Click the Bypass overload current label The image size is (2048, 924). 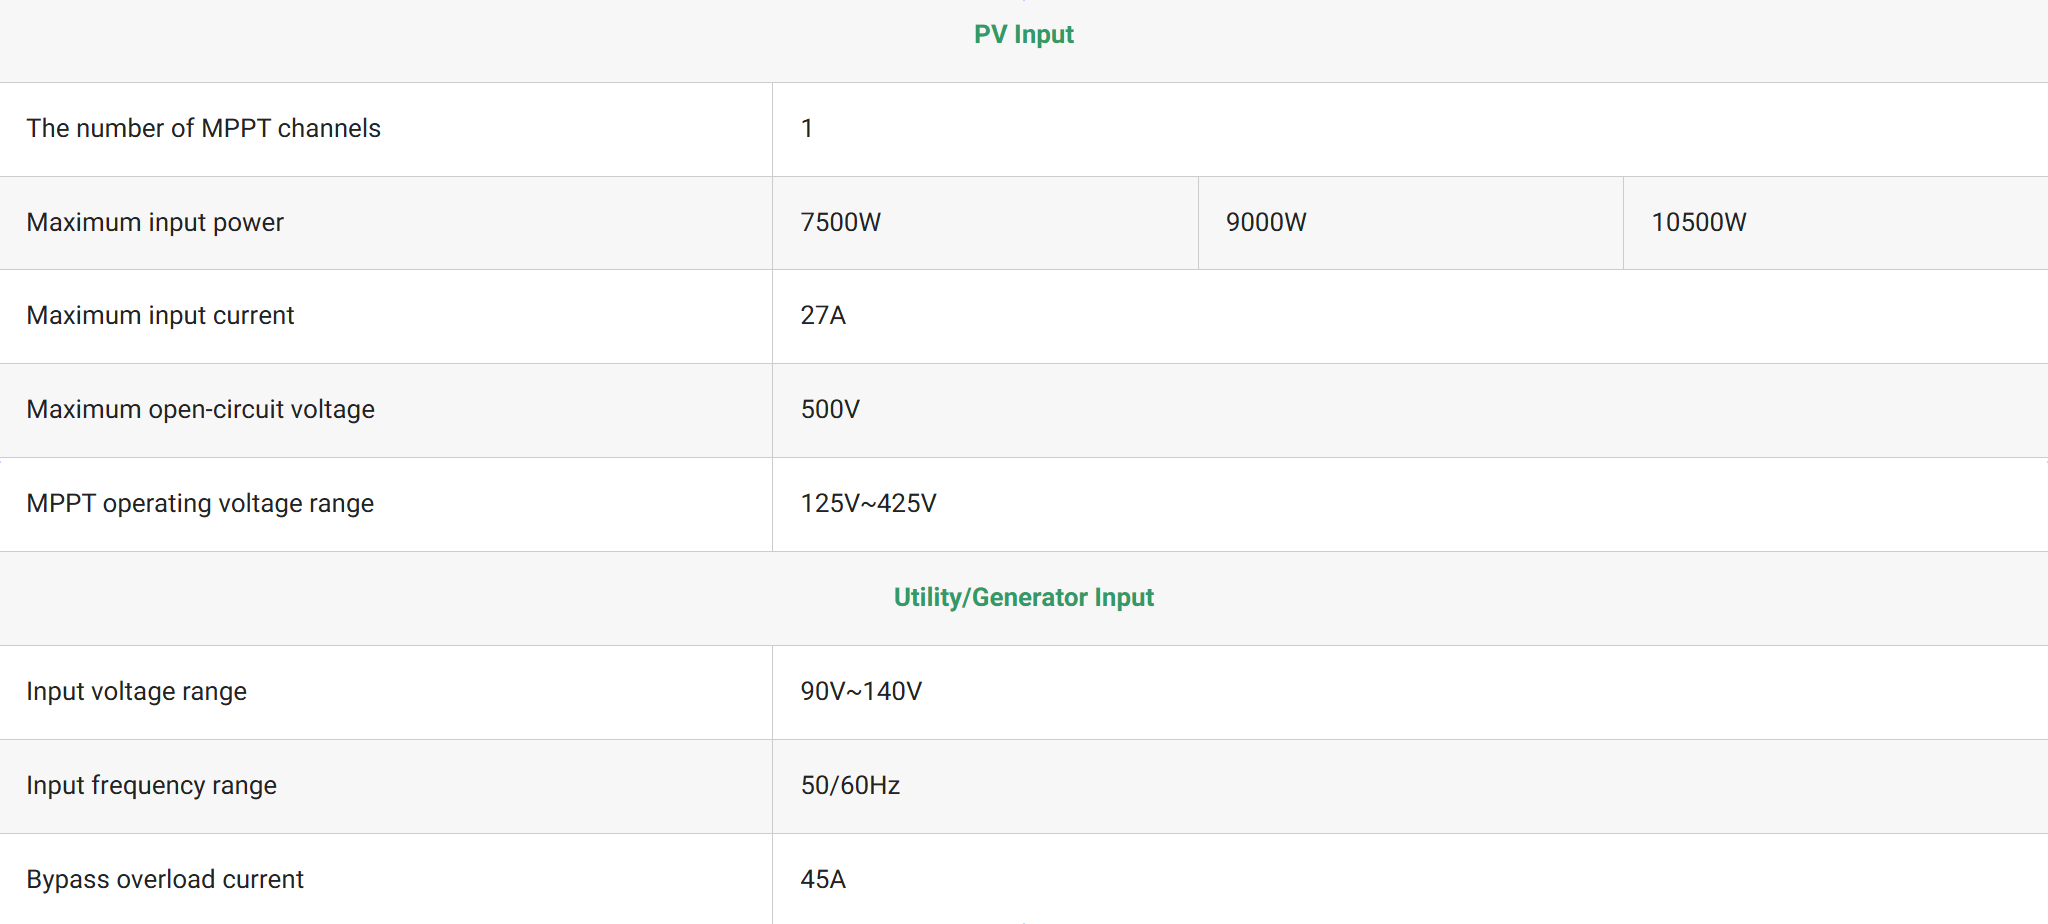(165, 880)
